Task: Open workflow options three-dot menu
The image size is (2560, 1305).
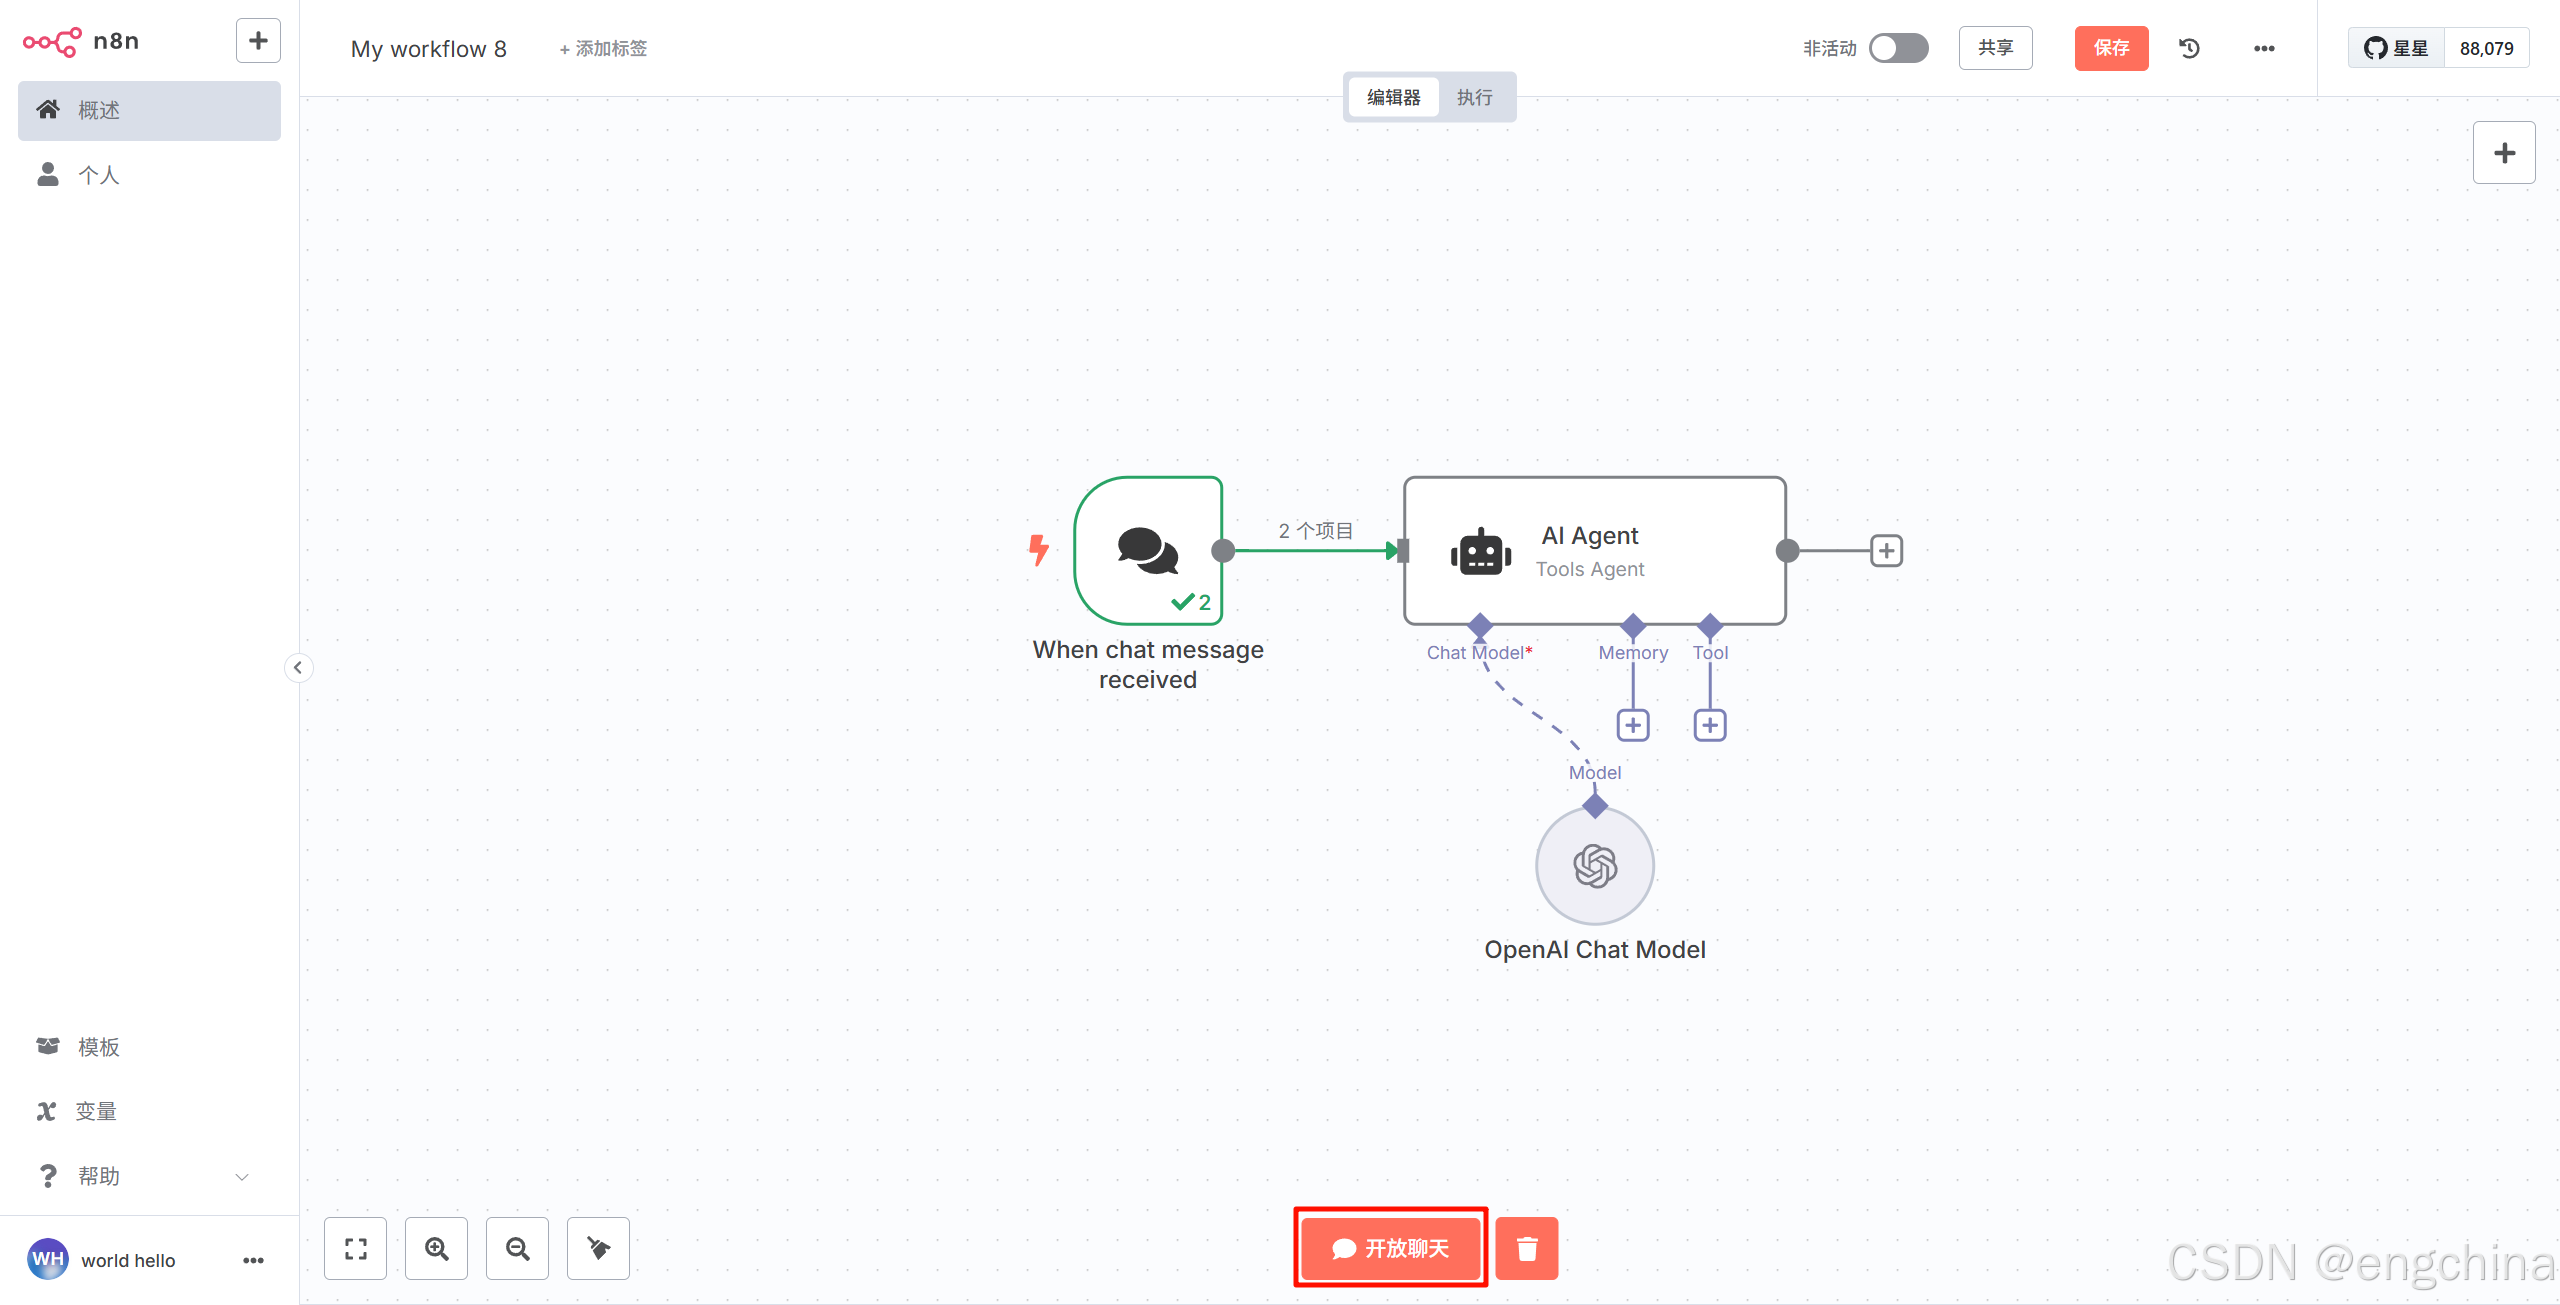Action: [2264, 48]
